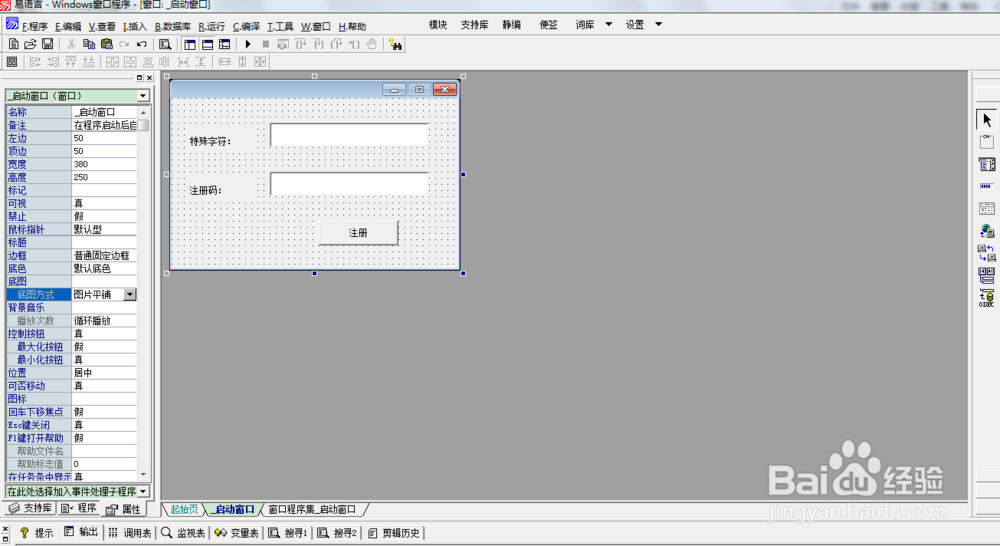
Task: Open the T.工具 menu
Action: [x=280, y=27]
